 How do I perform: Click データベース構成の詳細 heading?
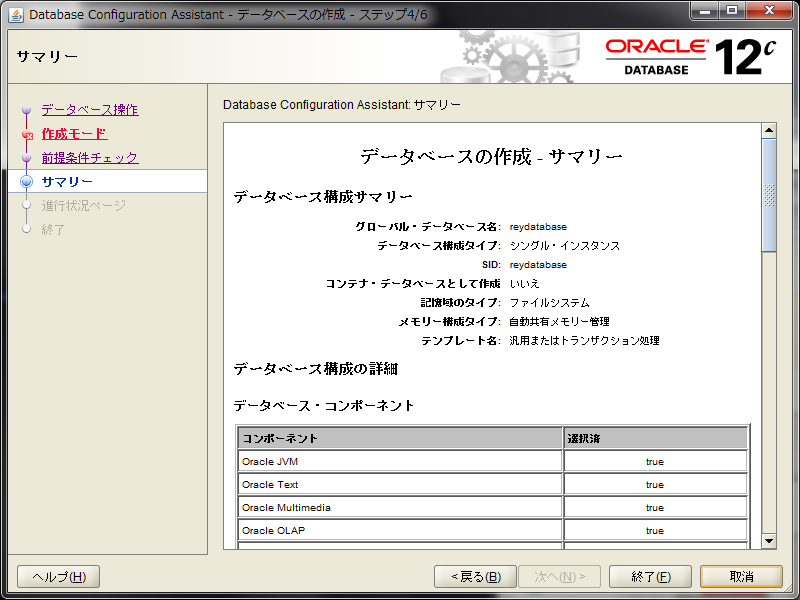pyautogui.click(x=315, y=368)
